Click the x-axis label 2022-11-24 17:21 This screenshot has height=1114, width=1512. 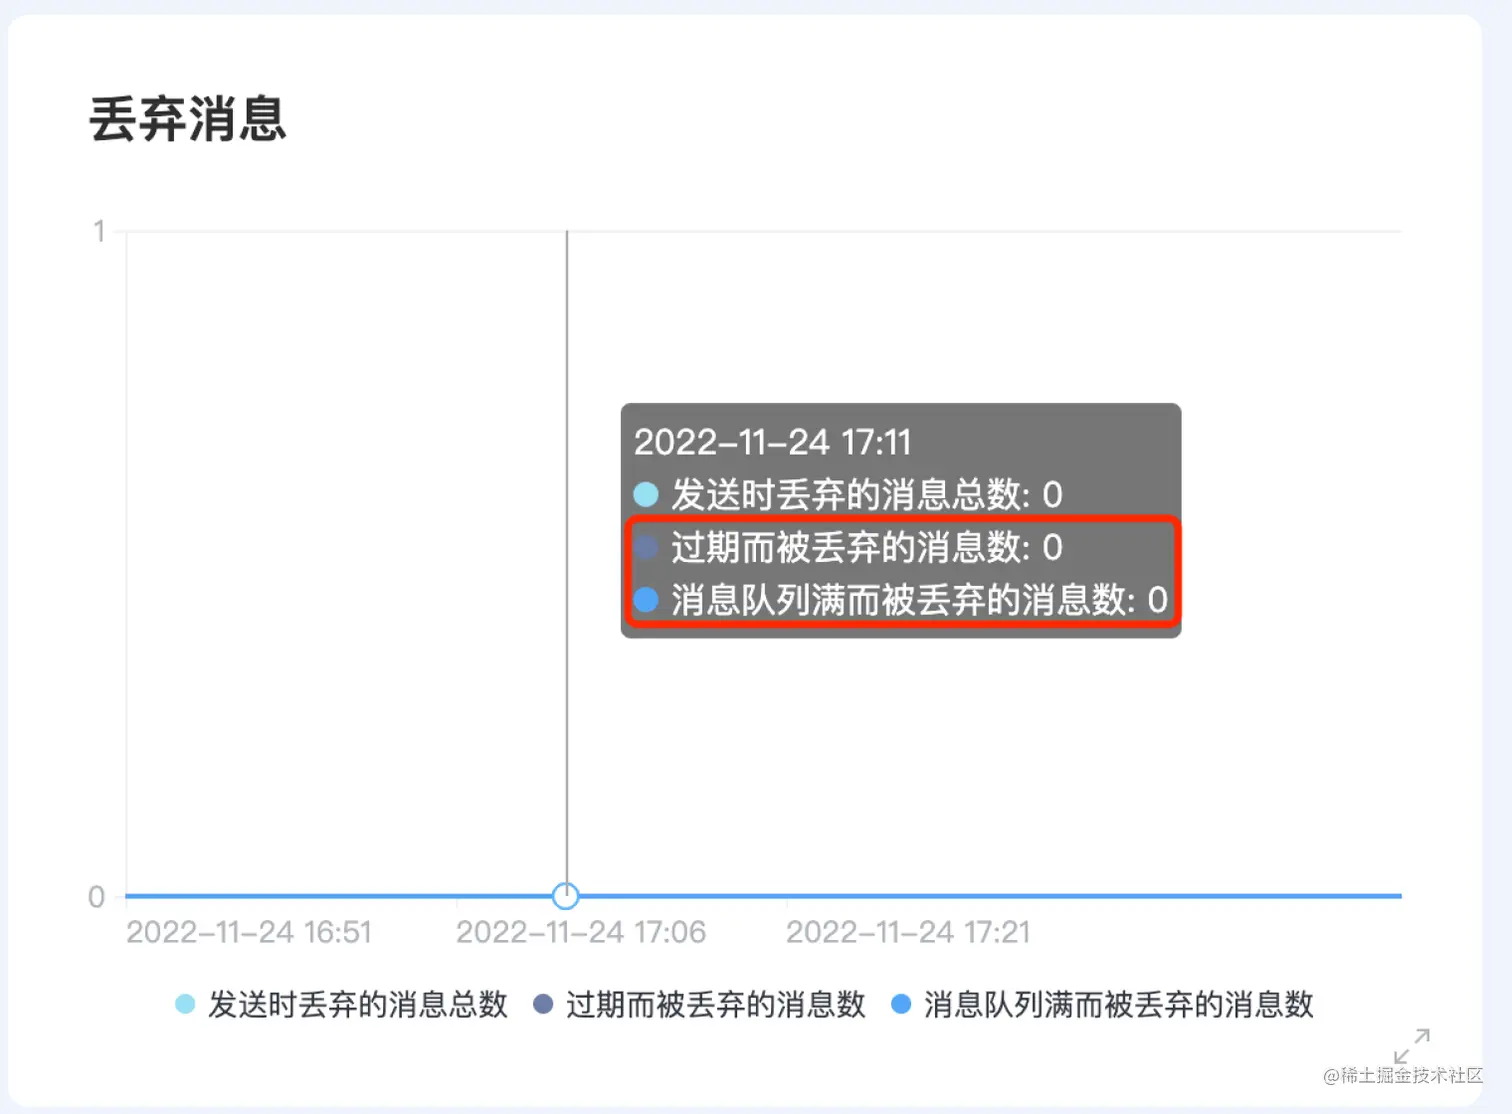point(907,931)
